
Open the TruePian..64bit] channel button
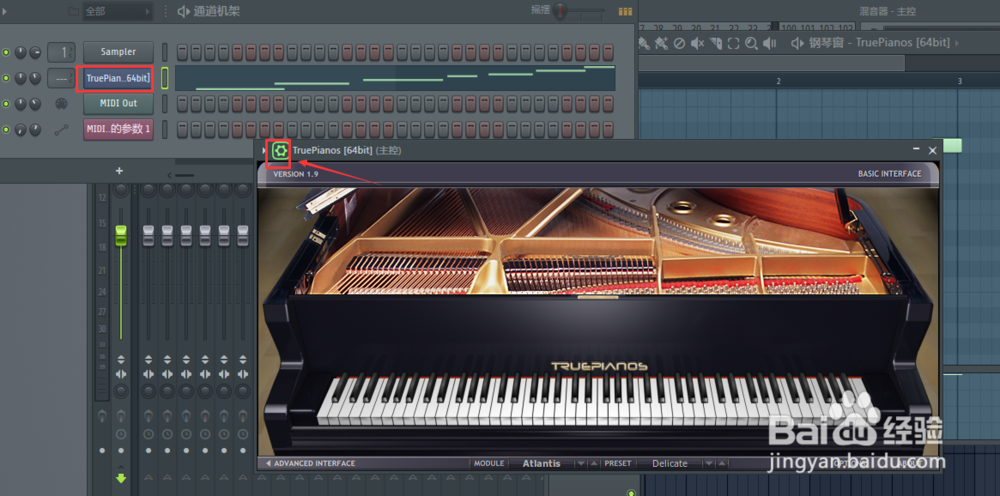coord(118,78)
